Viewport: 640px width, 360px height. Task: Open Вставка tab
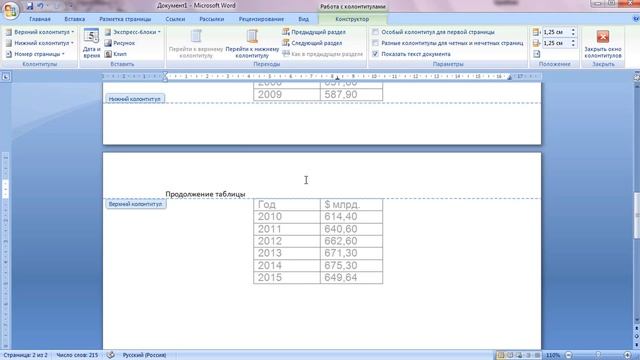75,19
